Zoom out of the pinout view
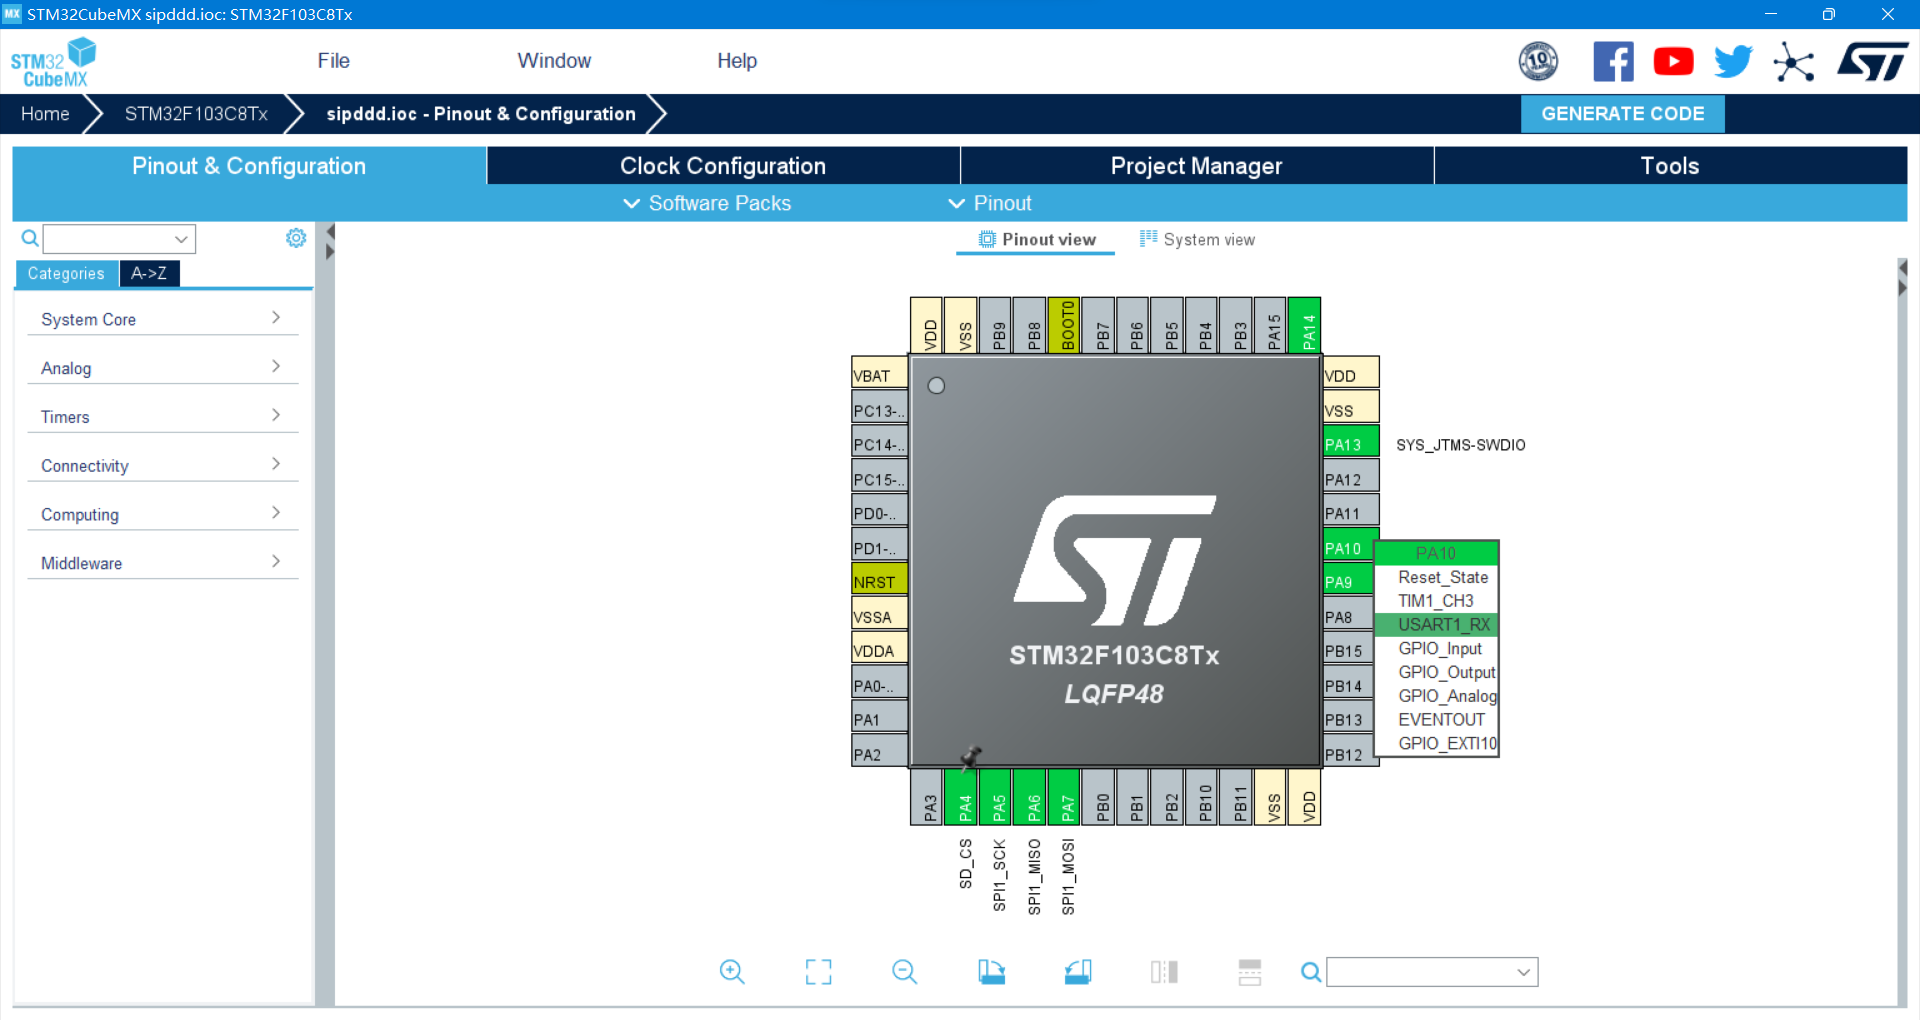The height and width of the screenshot is (1020, 1920). click(904, 971)
